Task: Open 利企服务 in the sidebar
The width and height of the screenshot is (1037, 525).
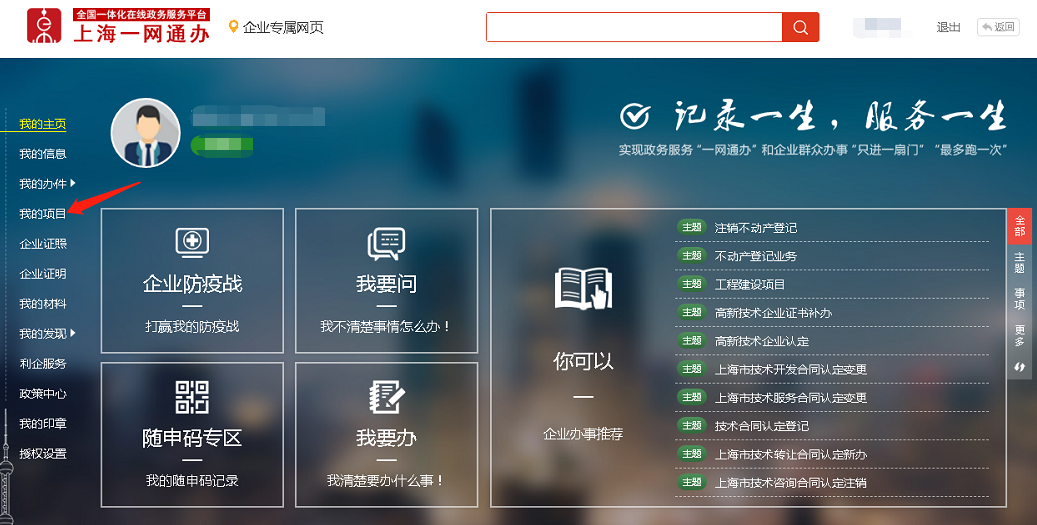Action: coord(43,364)
